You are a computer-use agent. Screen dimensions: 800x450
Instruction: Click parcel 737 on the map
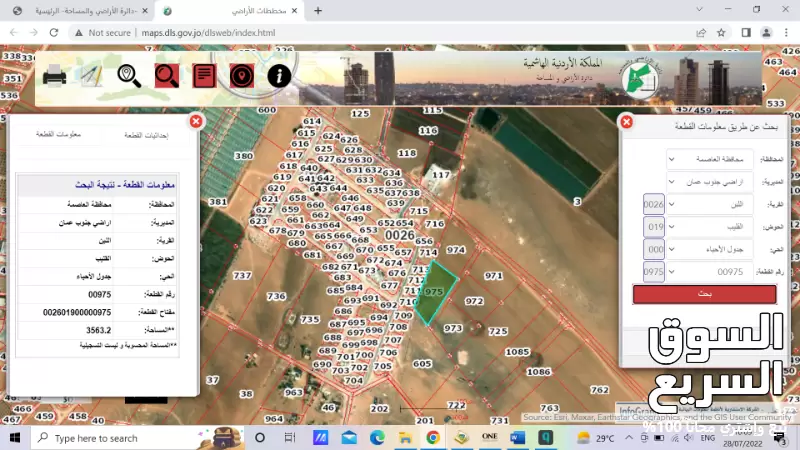click(x=242, y=276)
